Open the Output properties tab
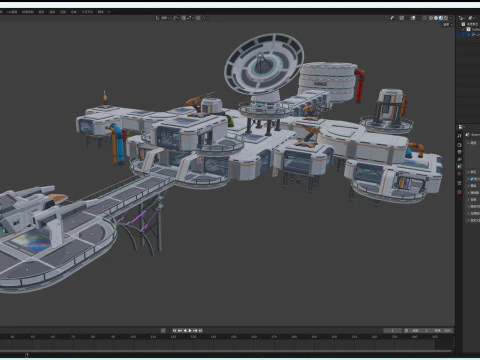 [459, 152]
